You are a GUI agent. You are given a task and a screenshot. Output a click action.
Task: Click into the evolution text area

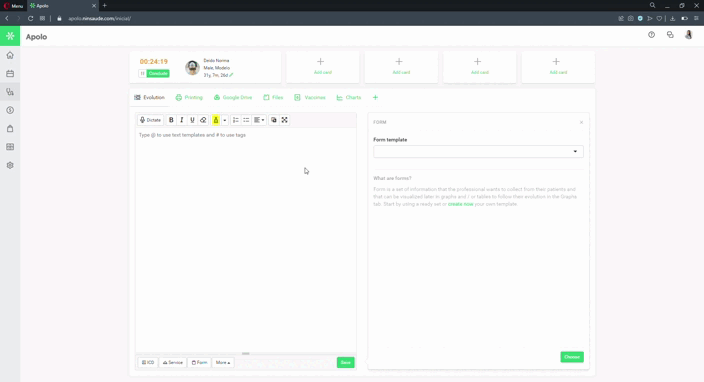tap(246, 240)
